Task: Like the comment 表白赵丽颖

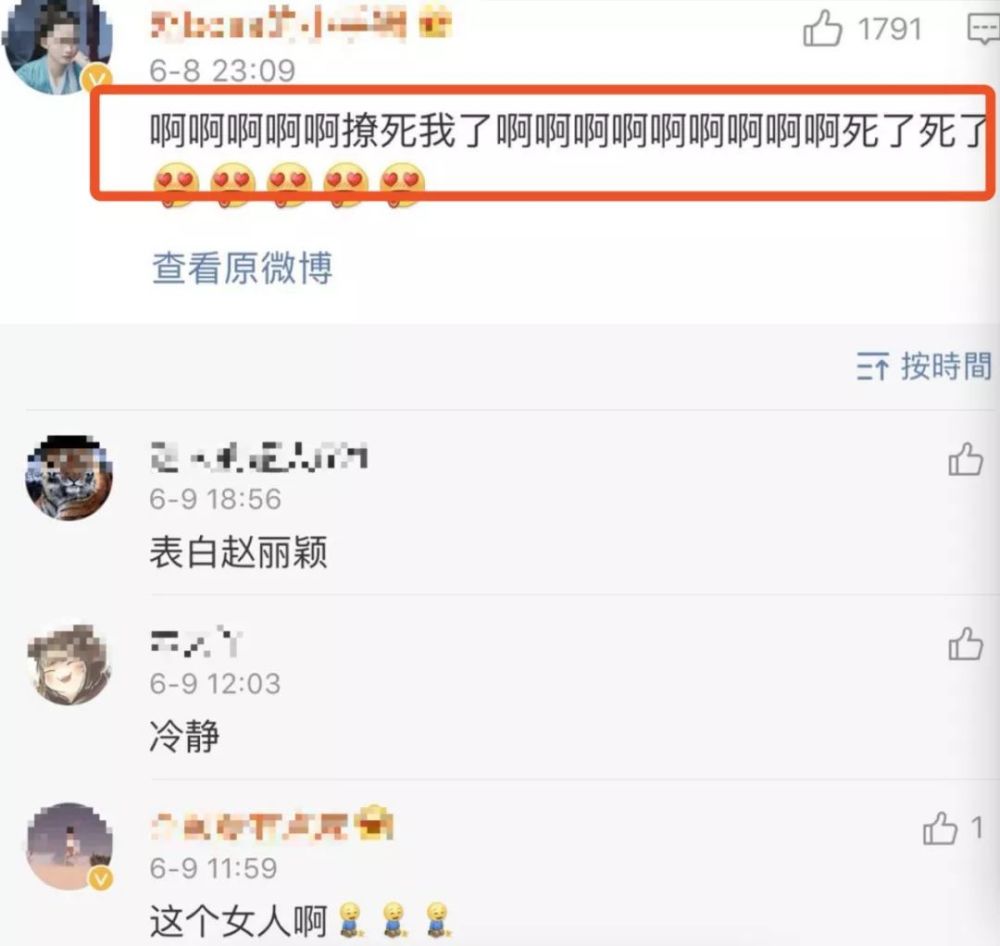Action: click(965, 459)
